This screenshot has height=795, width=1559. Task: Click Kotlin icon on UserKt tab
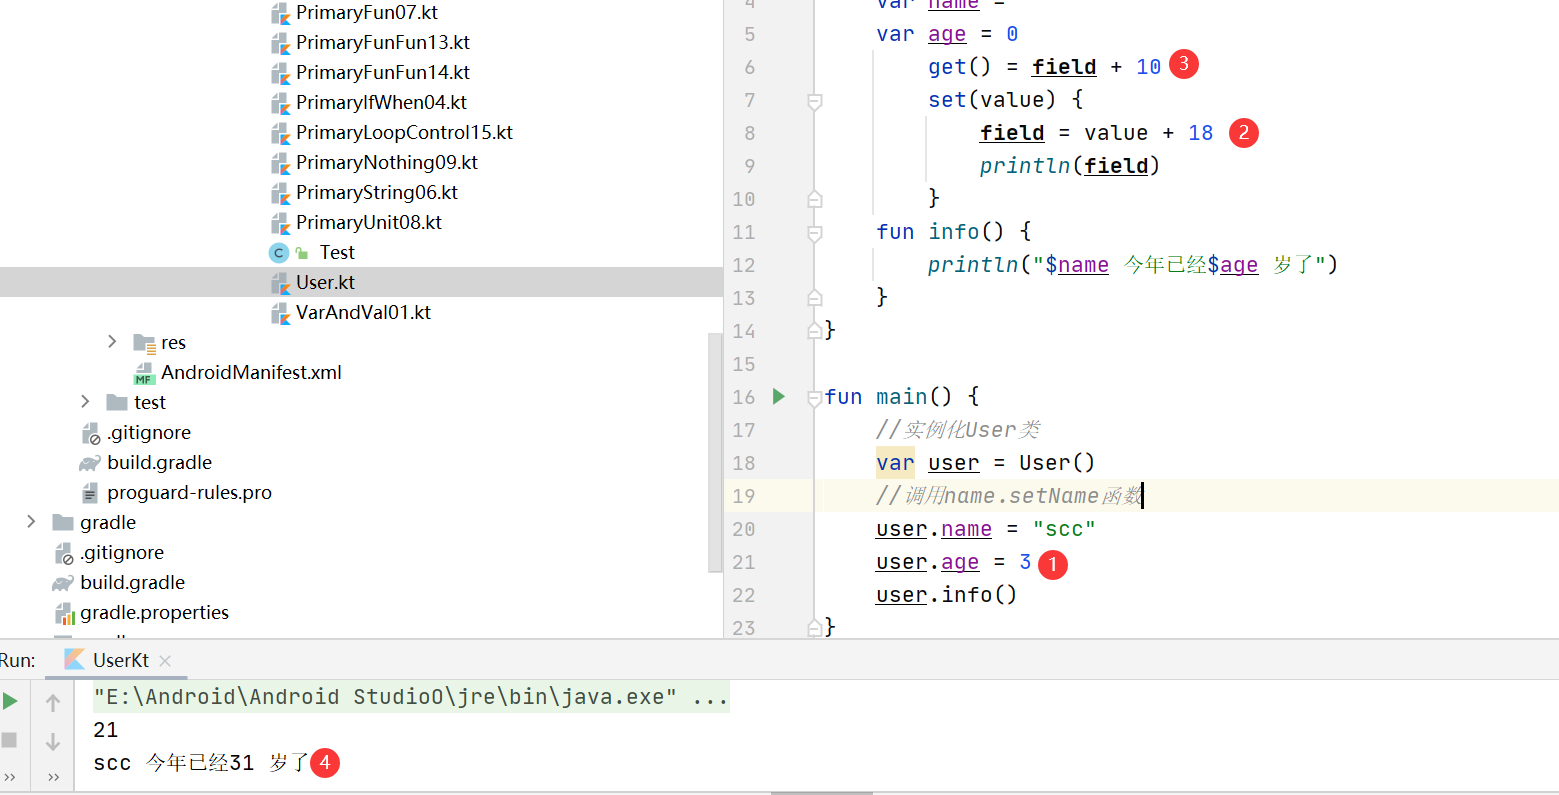(74, 660)
